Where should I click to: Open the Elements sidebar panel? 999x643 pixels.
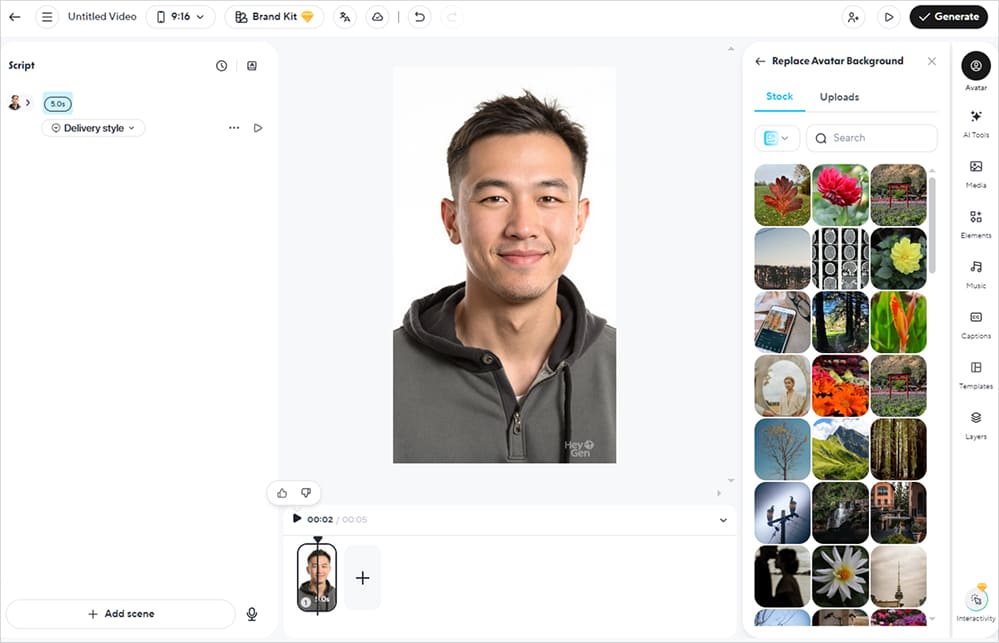975,221
